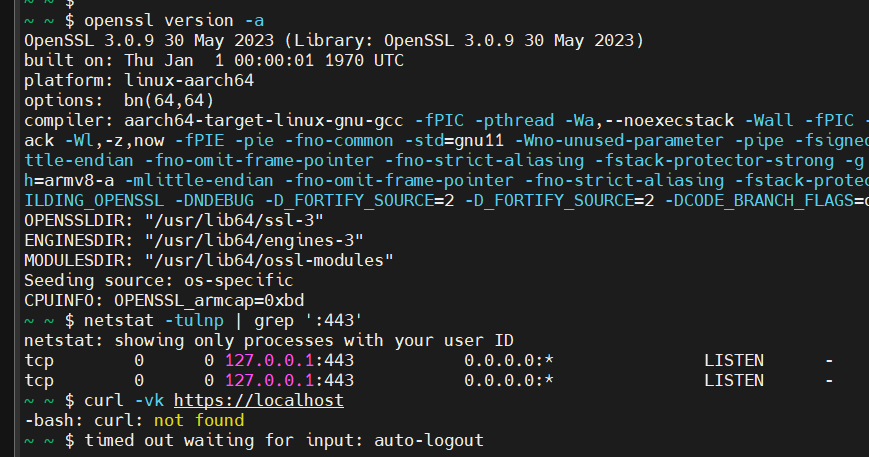Screen dimensions: 869x457
Task: Click LISTEN in the first tcp row
Action: tap(734, 360)
